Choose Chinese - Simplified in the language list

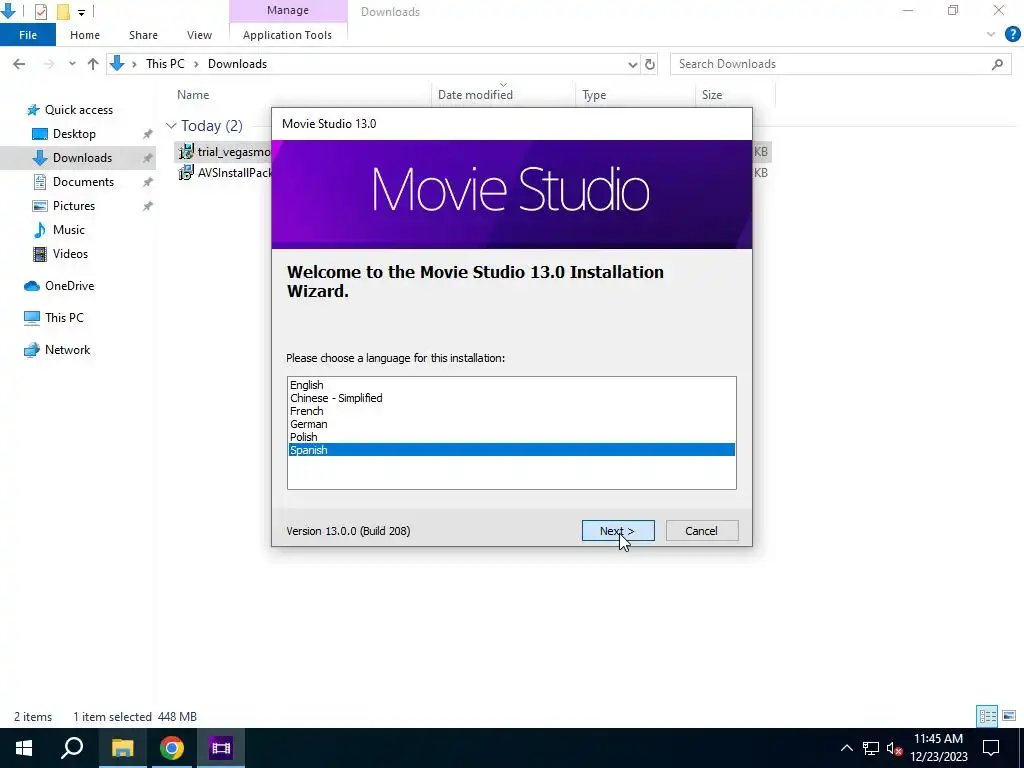(x=511, y=398)
